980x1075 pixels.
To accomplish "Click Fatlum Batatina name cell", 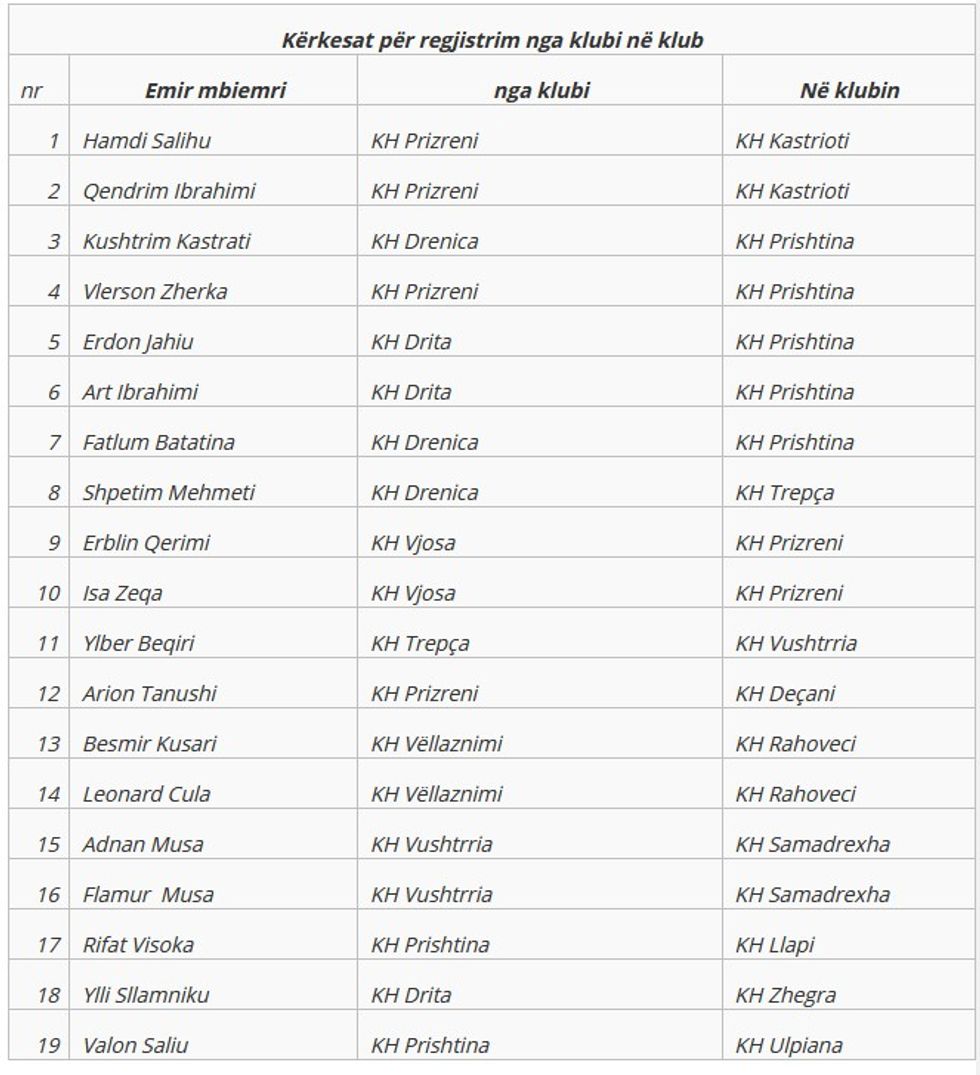I will [x=159, y=442].
